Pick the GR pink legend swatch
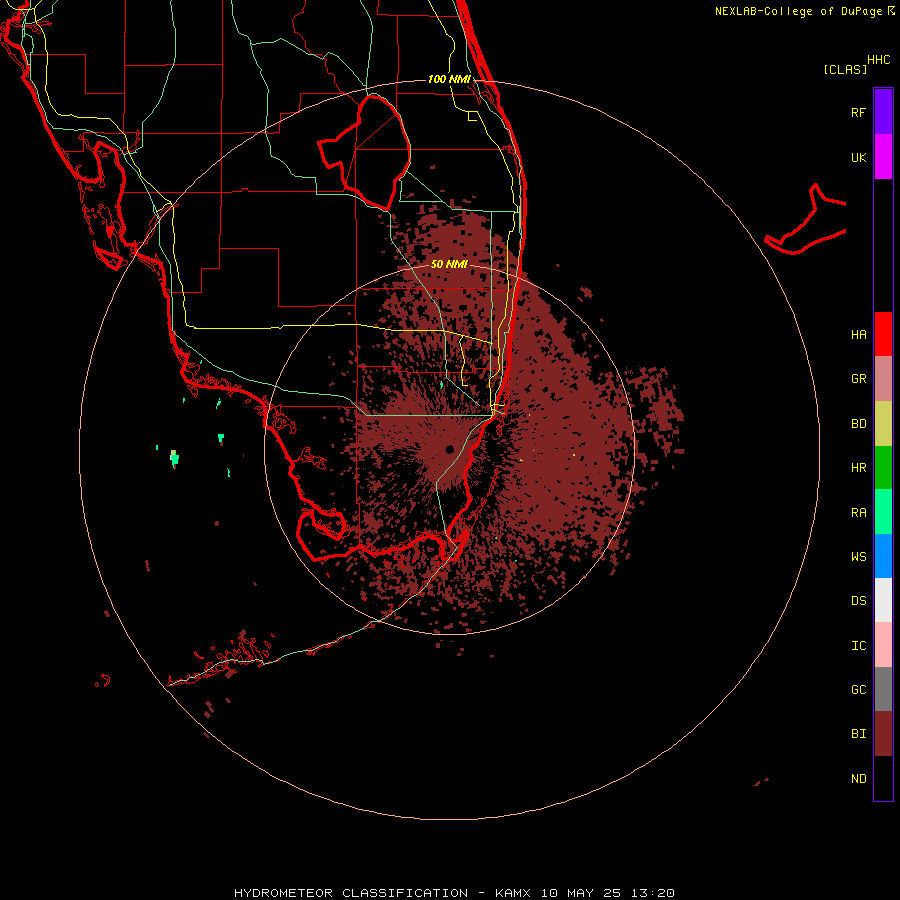The width and height of the screenshot is (900, 900). pyautogui.click(x=883, y=379)
